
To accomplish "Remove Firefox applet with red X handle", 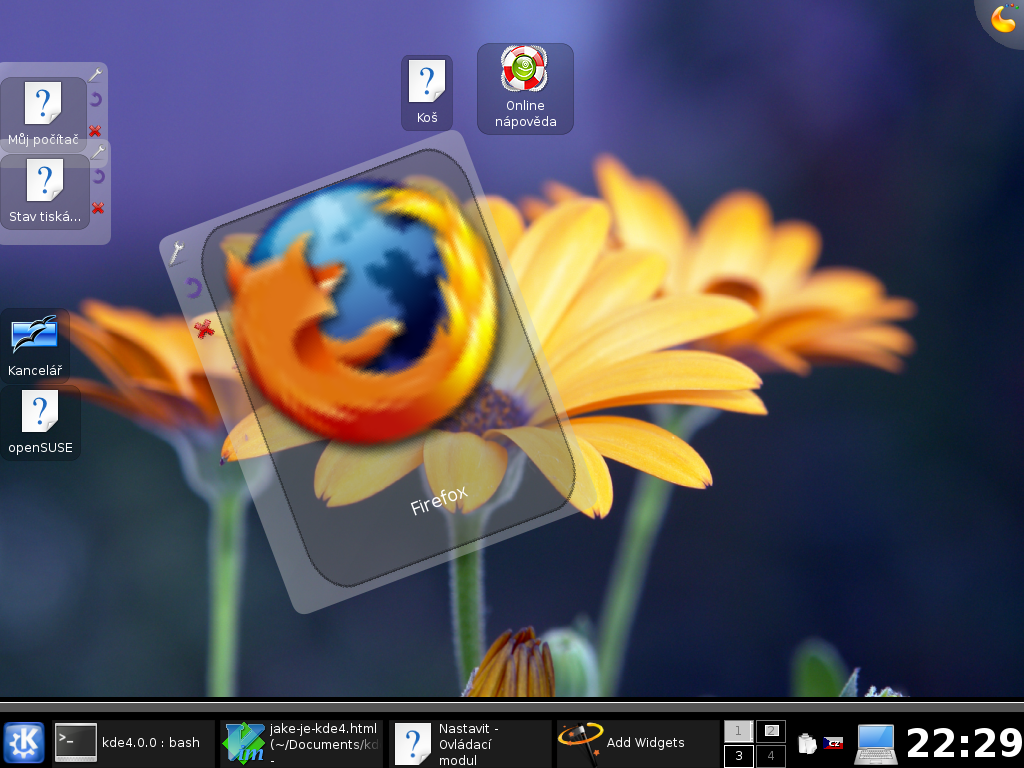I will (204, 329).
